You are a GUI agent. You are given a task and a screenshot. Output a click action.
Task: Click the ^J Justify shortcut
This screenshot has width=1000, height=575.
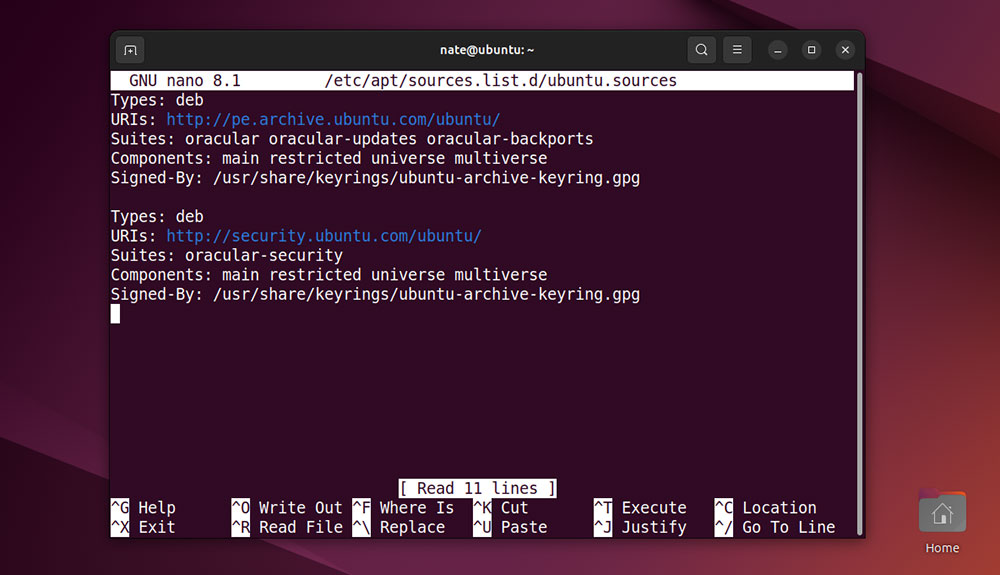tap(640, 527)
